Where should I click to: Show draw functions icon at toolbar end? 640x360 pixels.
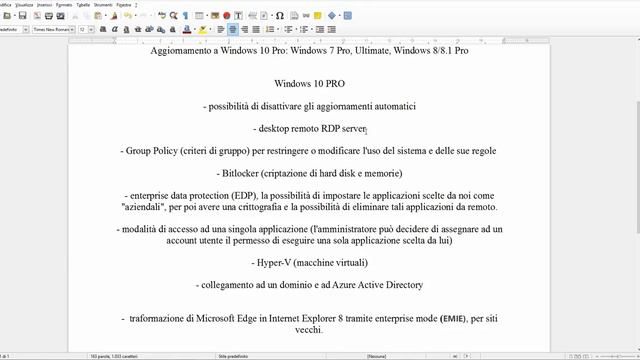pyautogui.click(x=347, y=16)
